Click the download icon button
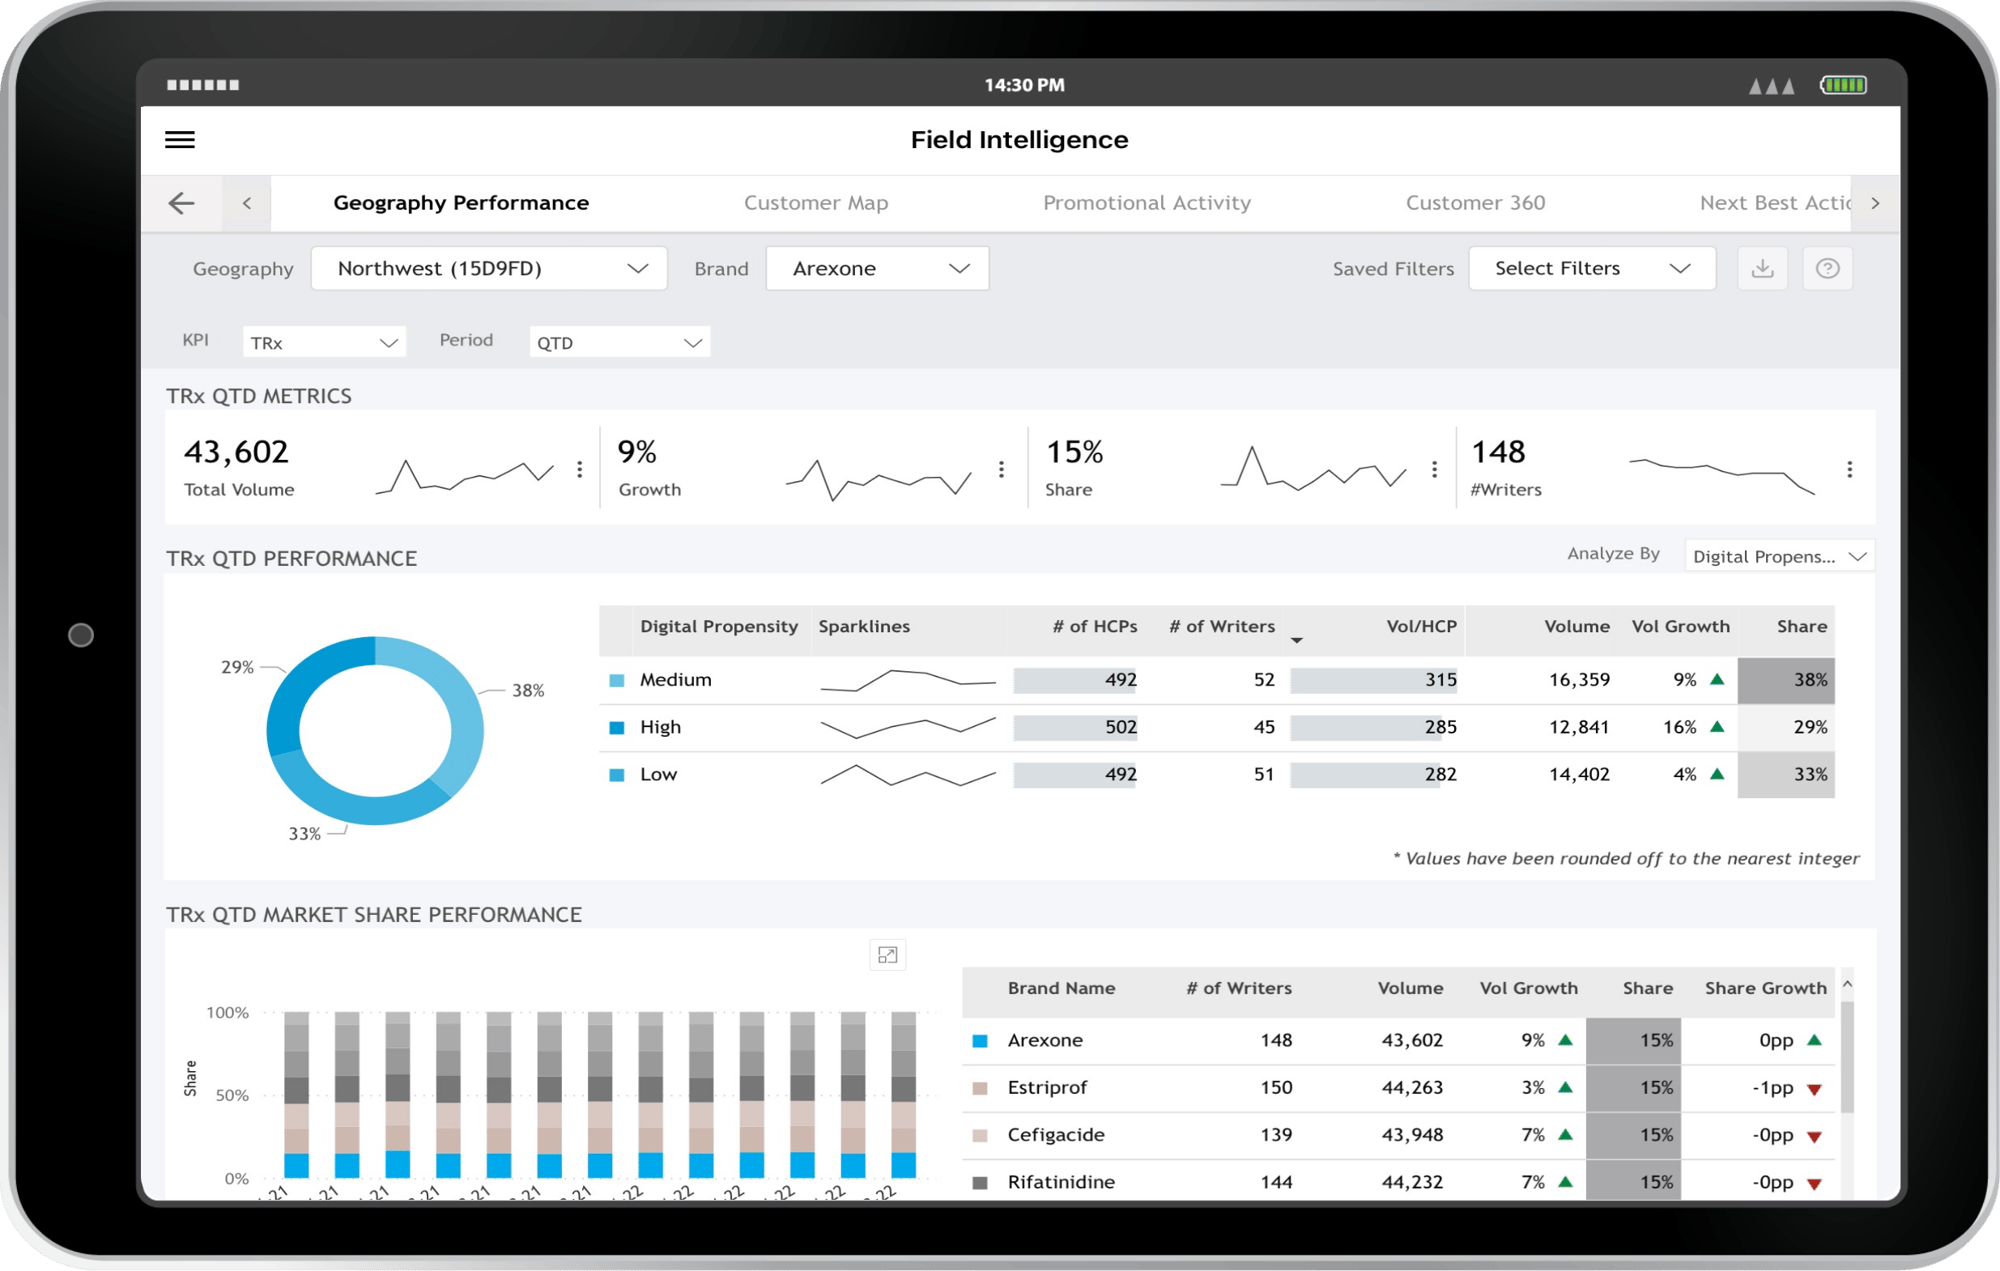Image resolution: width=2000 pixels, height=1271 pixels. (x=1763, y=268)
